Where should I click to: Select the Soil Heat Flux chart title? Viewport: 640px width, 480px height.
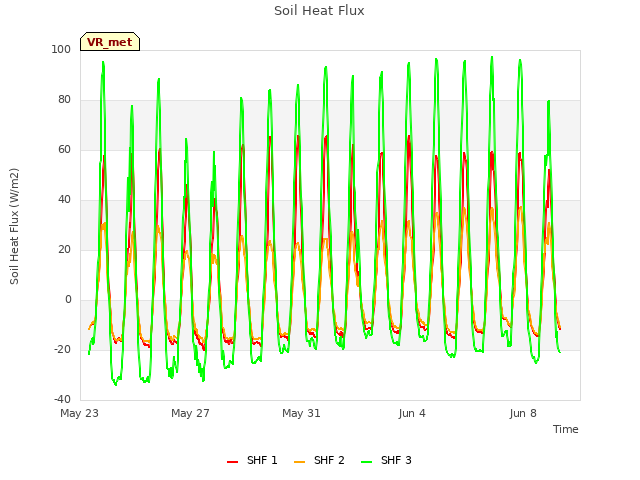coord(319,11)
